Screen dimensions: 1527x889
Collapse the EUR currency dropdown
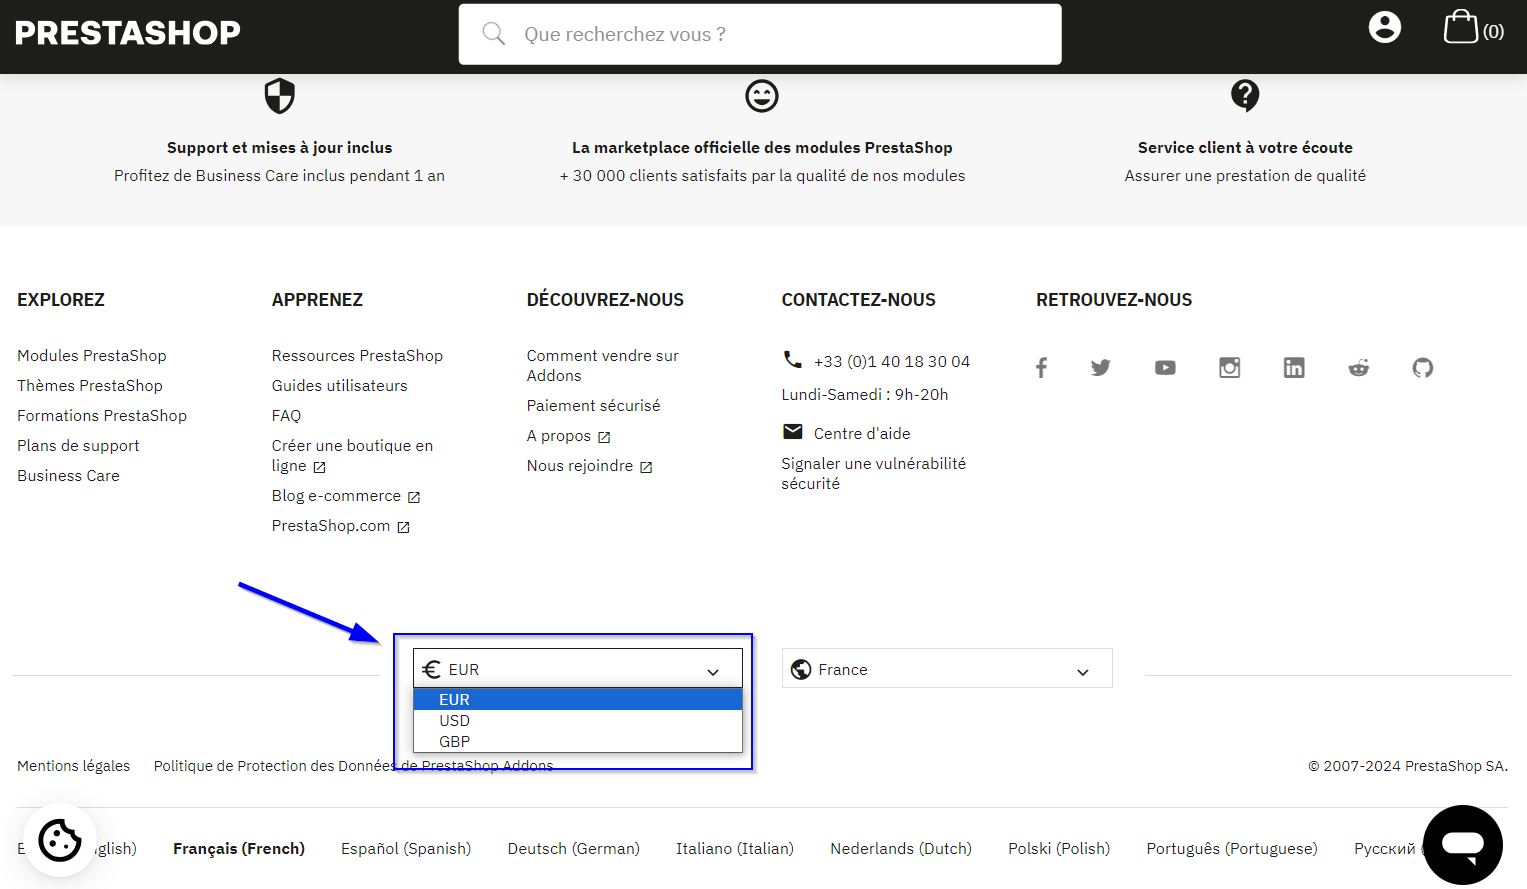[577, 669]
